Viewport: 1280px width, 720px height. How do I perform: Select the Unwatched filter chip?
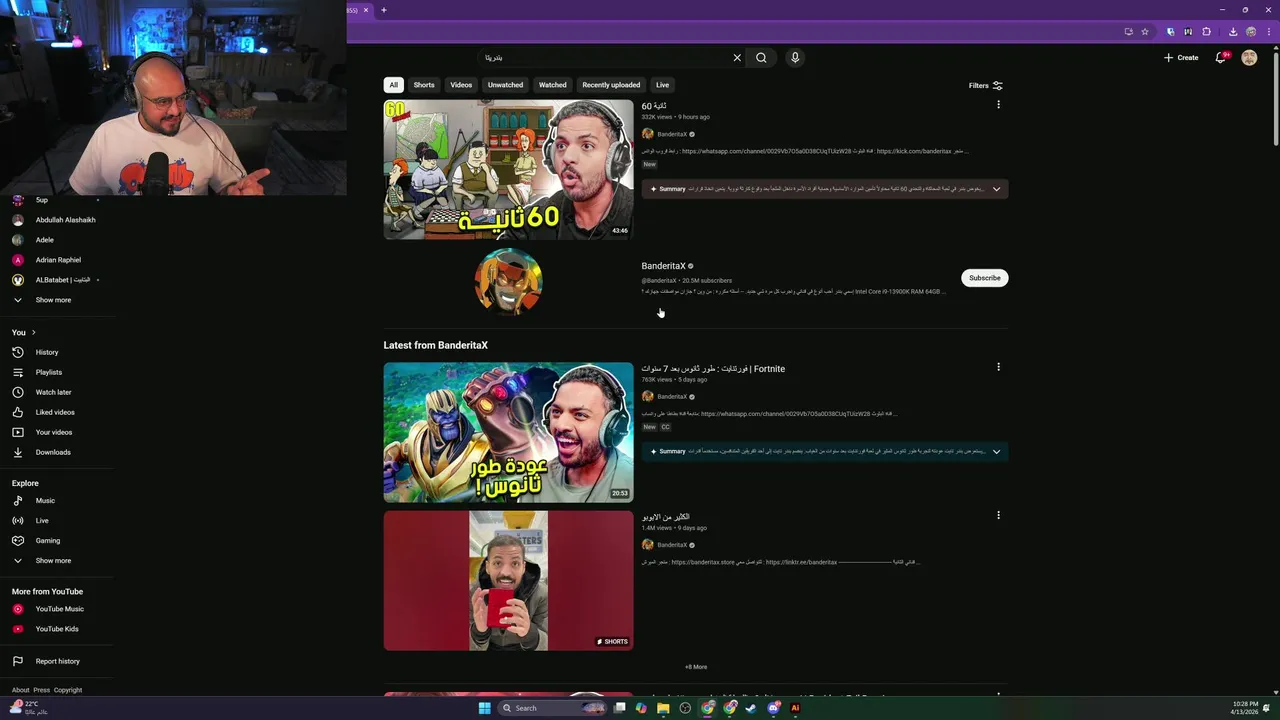tap(505, 85)
